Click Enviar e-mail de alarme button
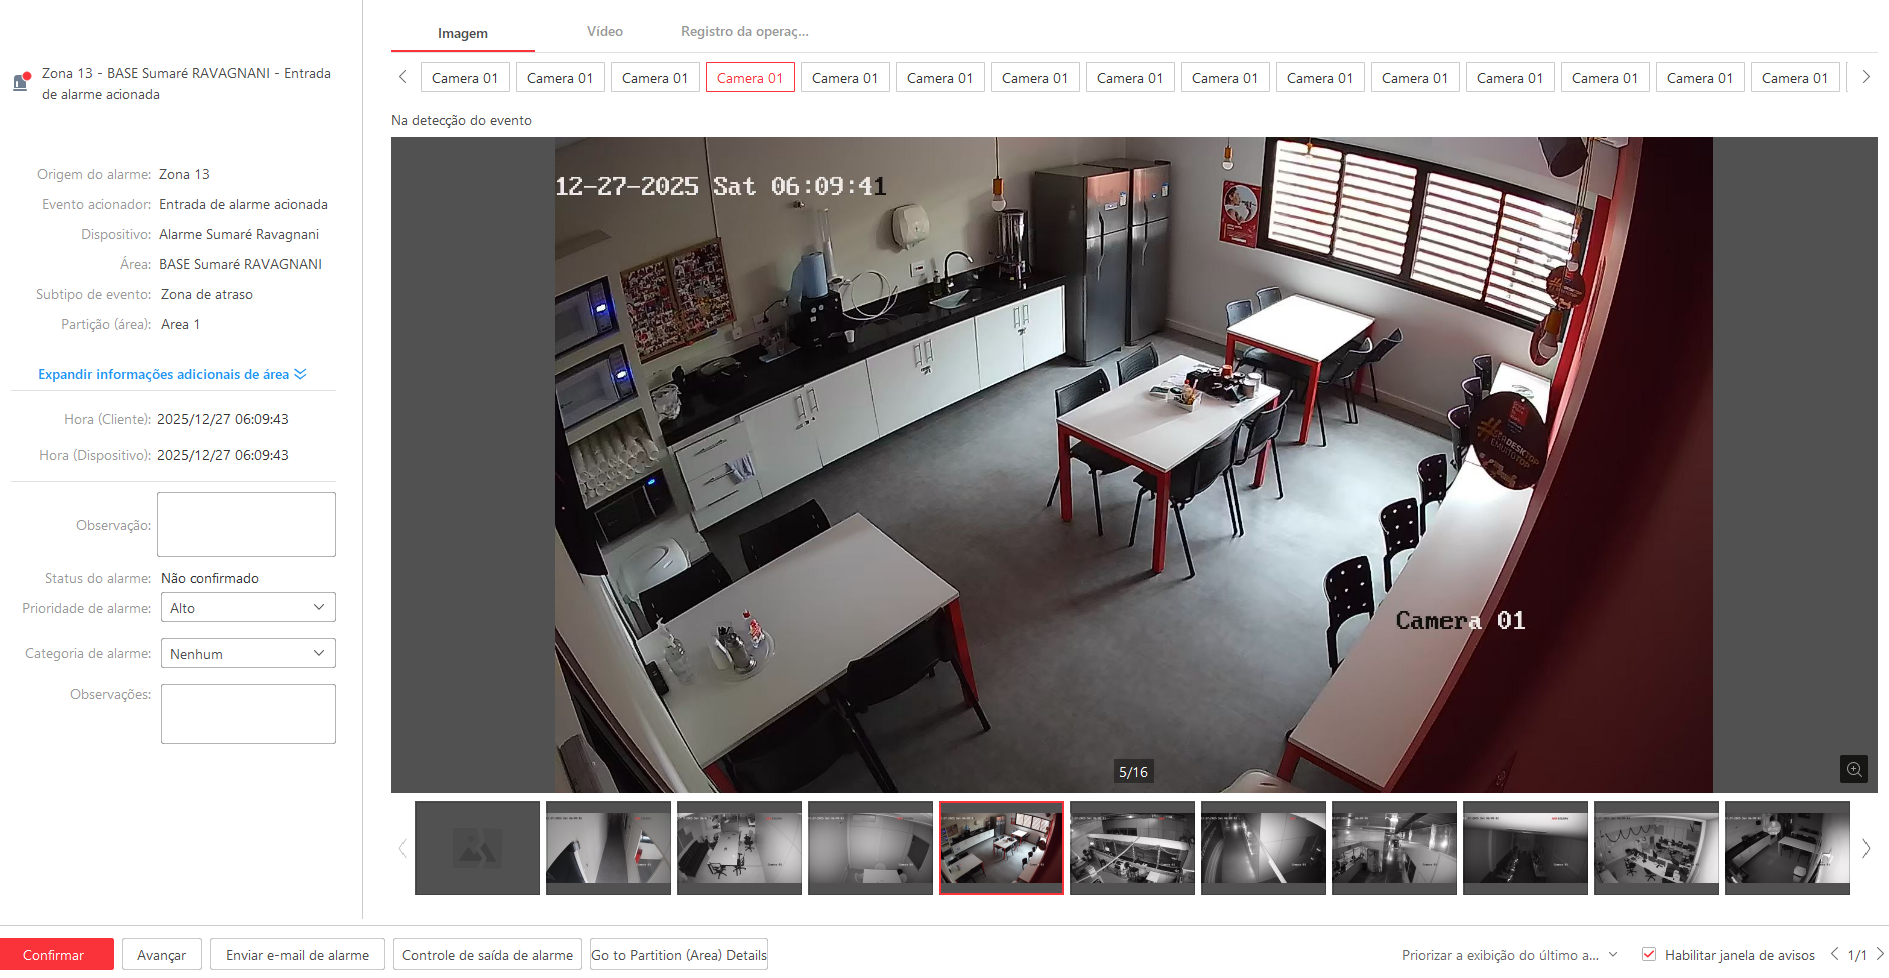 [297, 955]
